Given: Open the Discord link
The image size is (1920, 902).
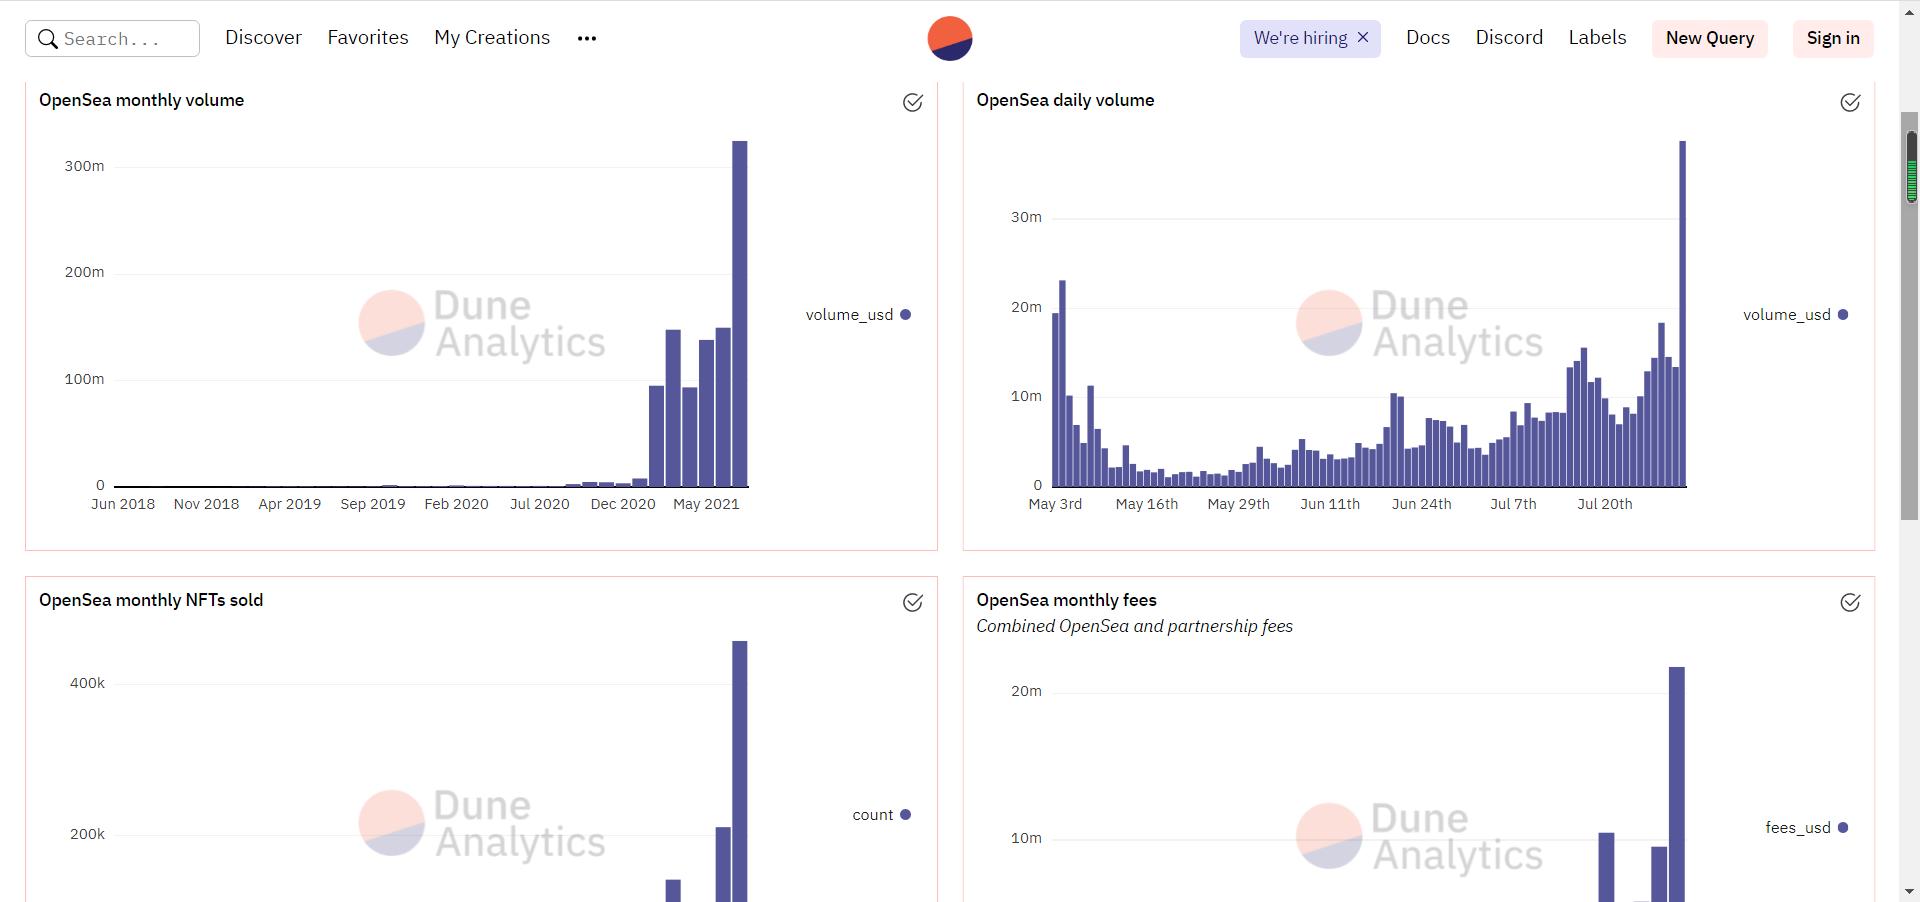Looking at the screenshot, I should 1509,38.
